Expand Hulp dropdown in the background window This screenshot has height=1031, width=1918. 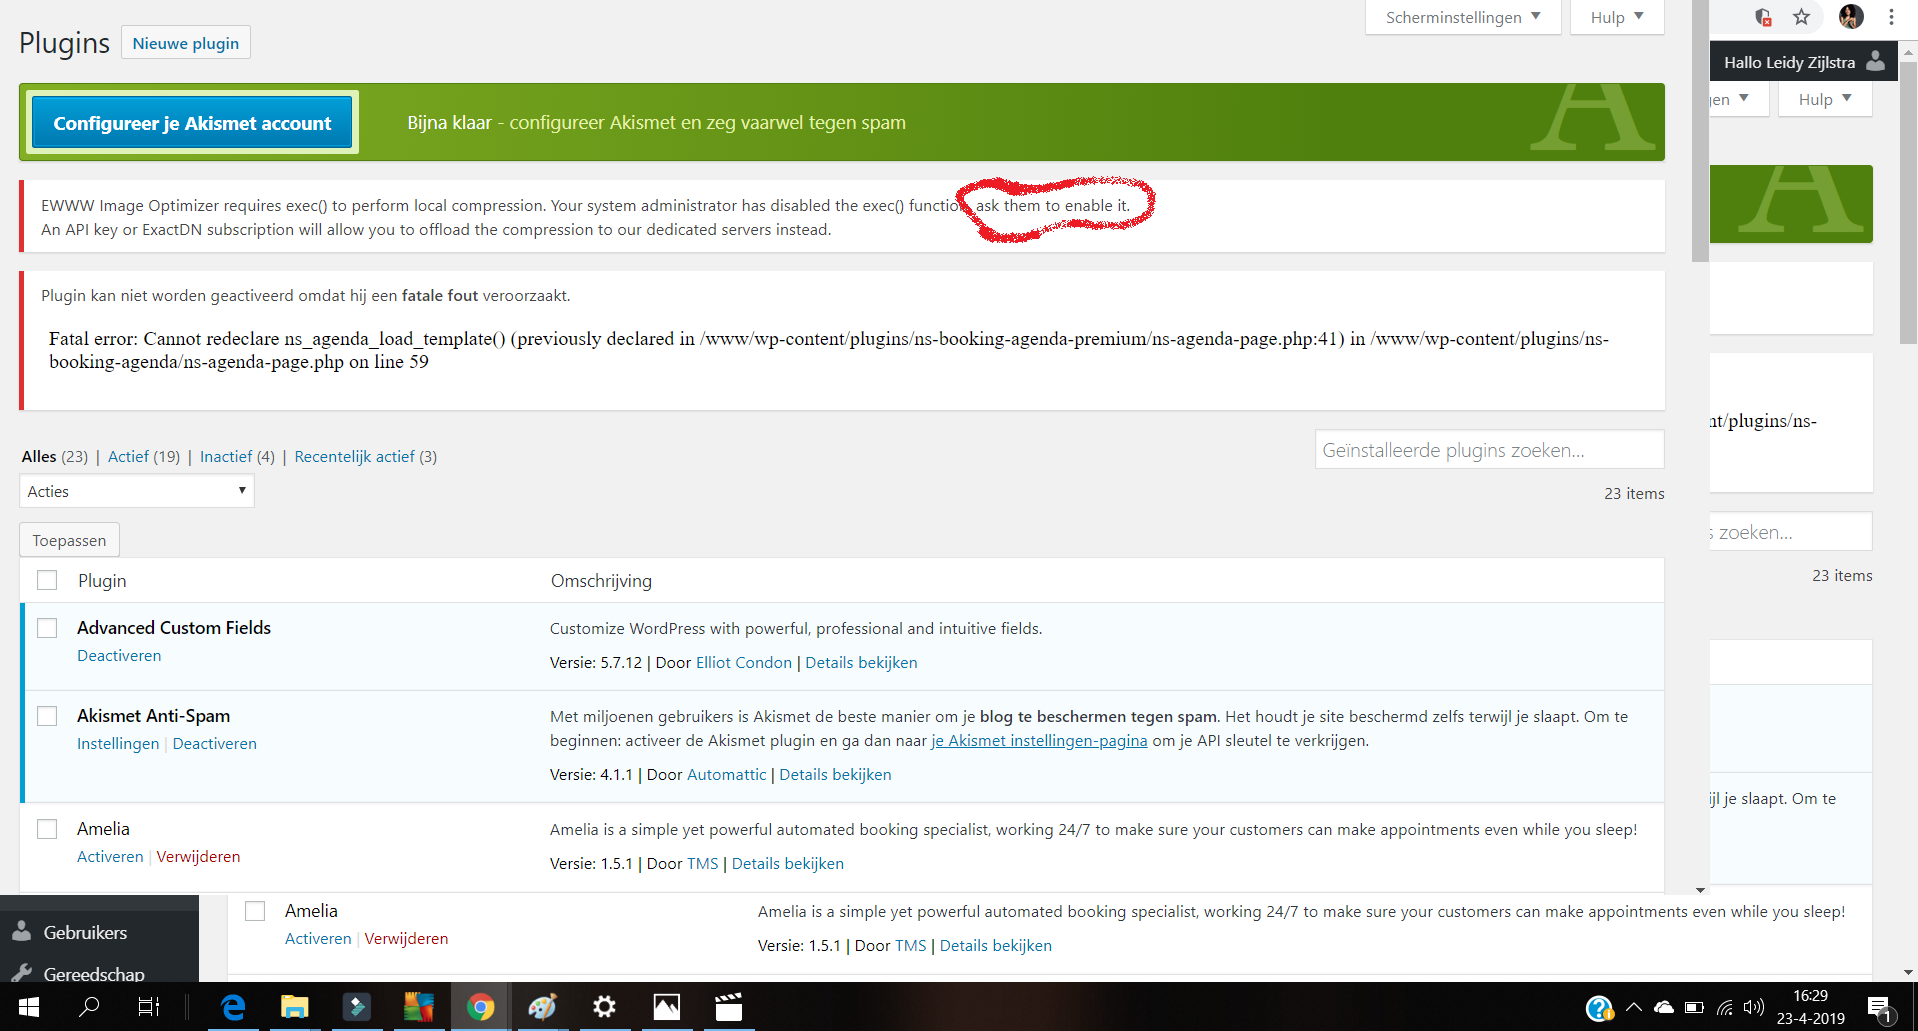tap(1825, 99)
